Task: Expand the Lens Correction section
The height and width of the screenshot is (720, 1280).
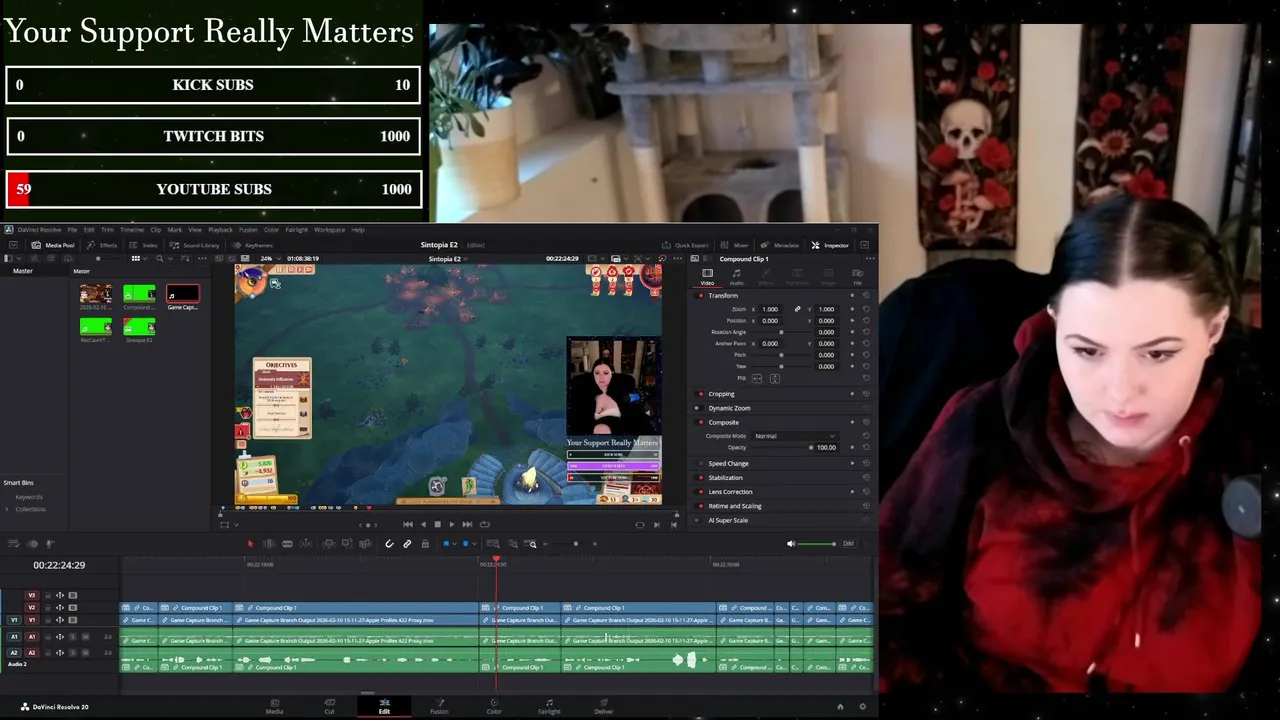Action: coord(730,492)
